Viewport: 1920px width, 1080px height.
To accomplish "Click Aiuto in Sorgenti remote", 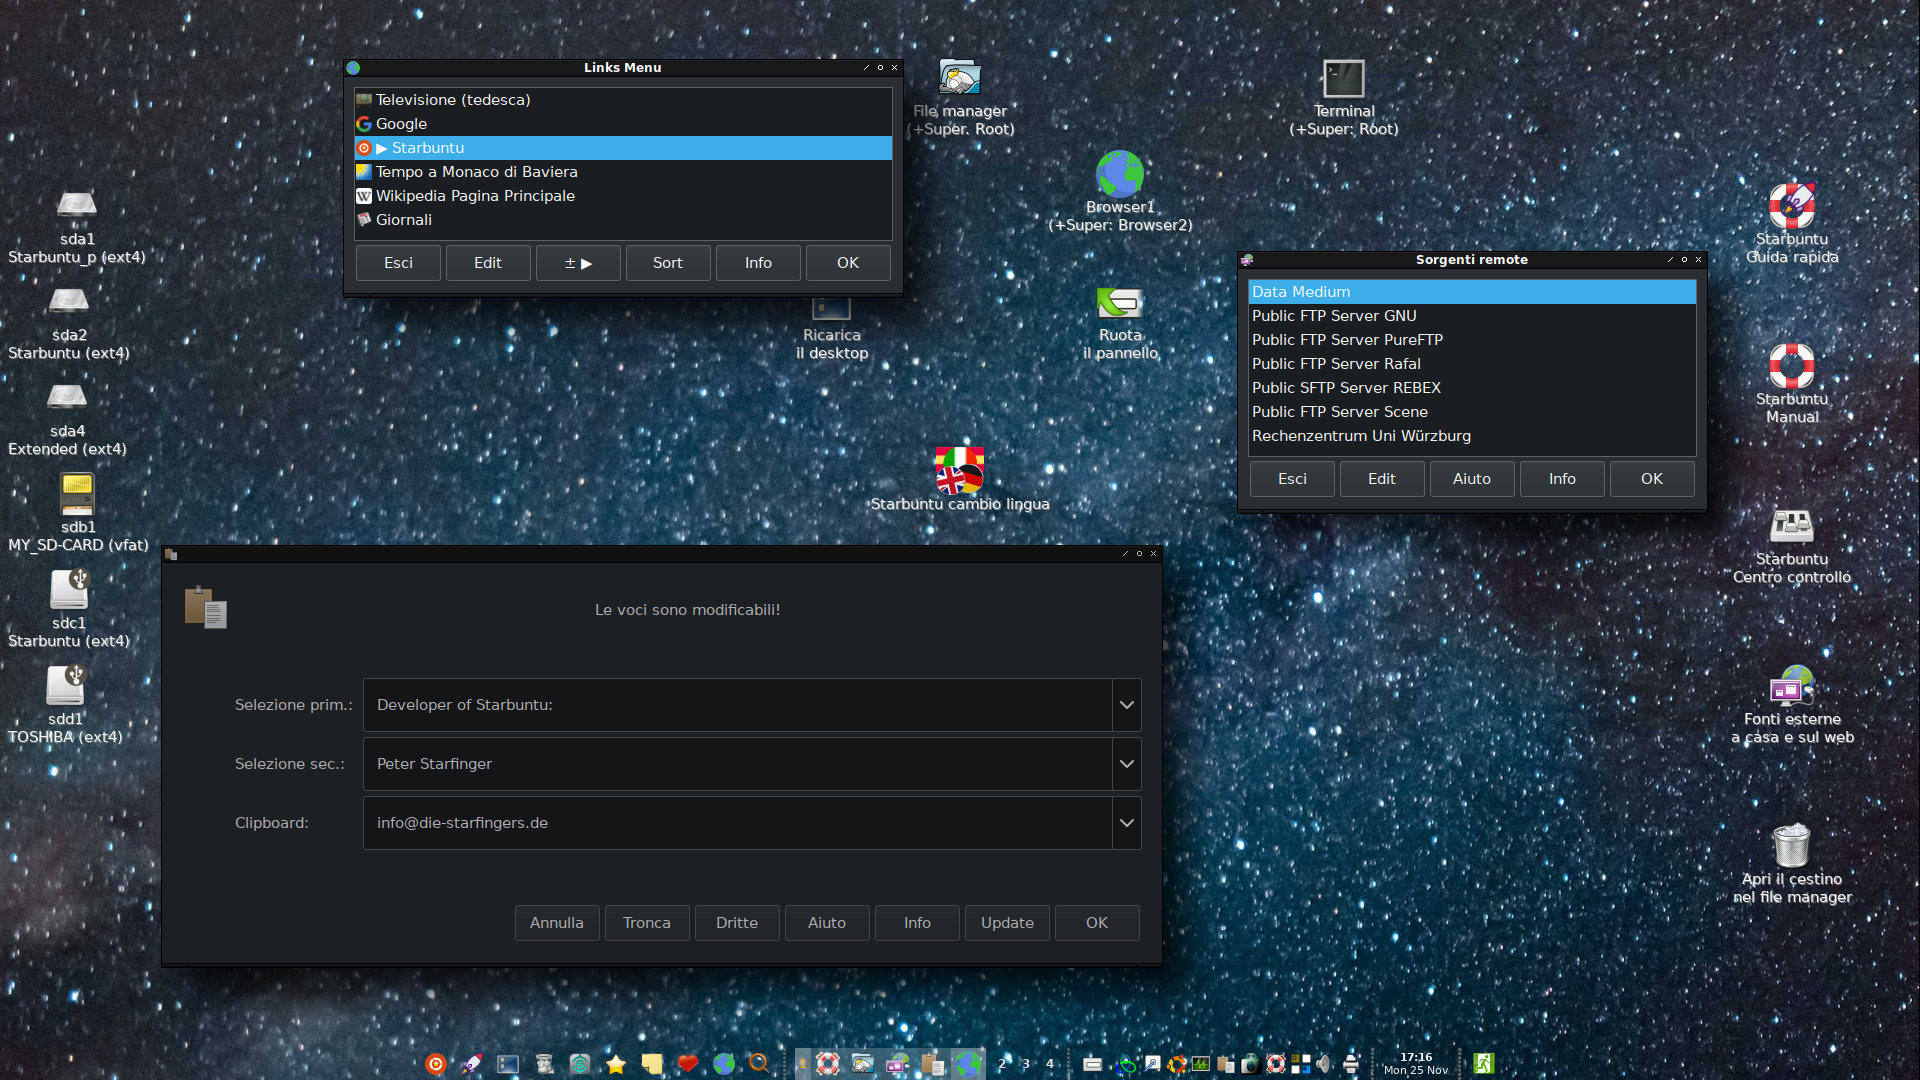I will coord(1472,479).
